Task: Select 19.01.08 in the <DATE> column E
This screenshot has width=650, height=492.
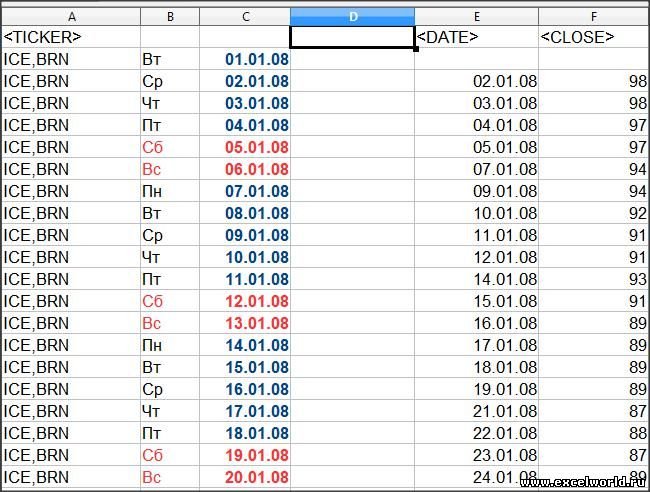Action: pos(476,388)
